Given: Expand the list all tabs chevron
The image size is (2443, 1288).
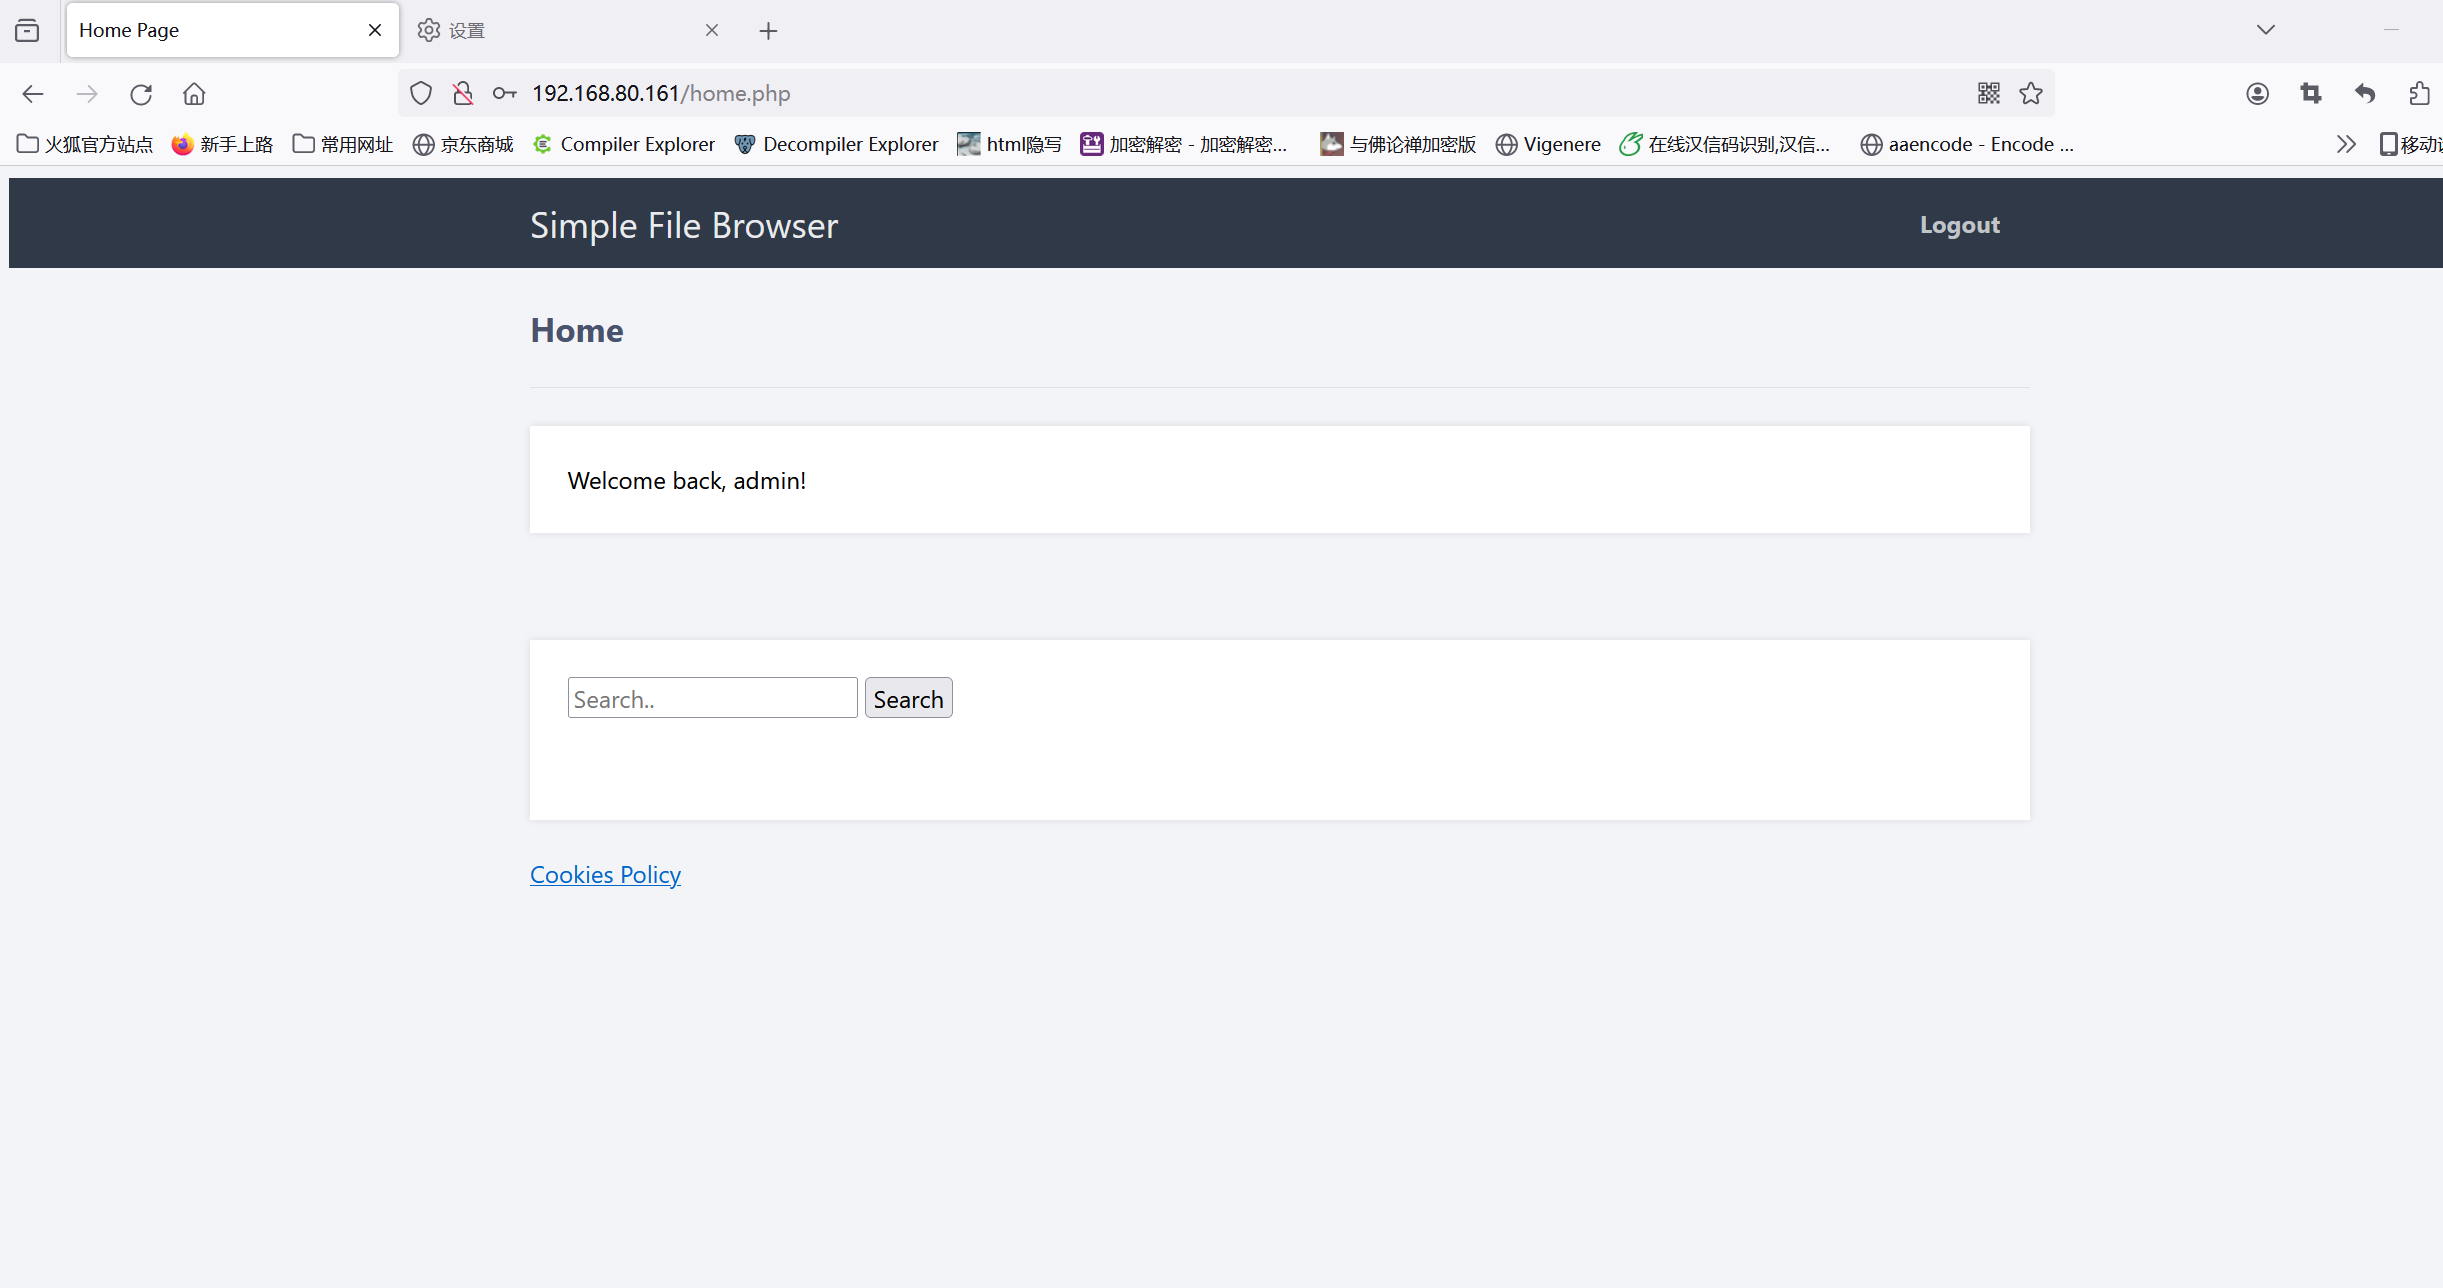Looking at the screenshot, I should pos(2266,30).
